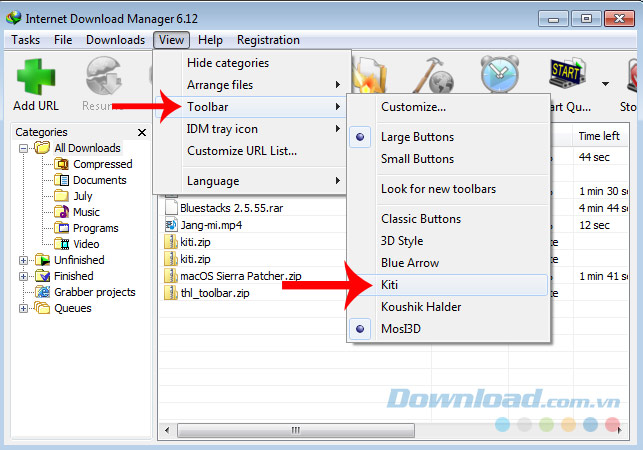The height and width of the screenshot is (450, 643).
Task: Select the MosI3D toolbar style option
Action: [x=406, y=329]
